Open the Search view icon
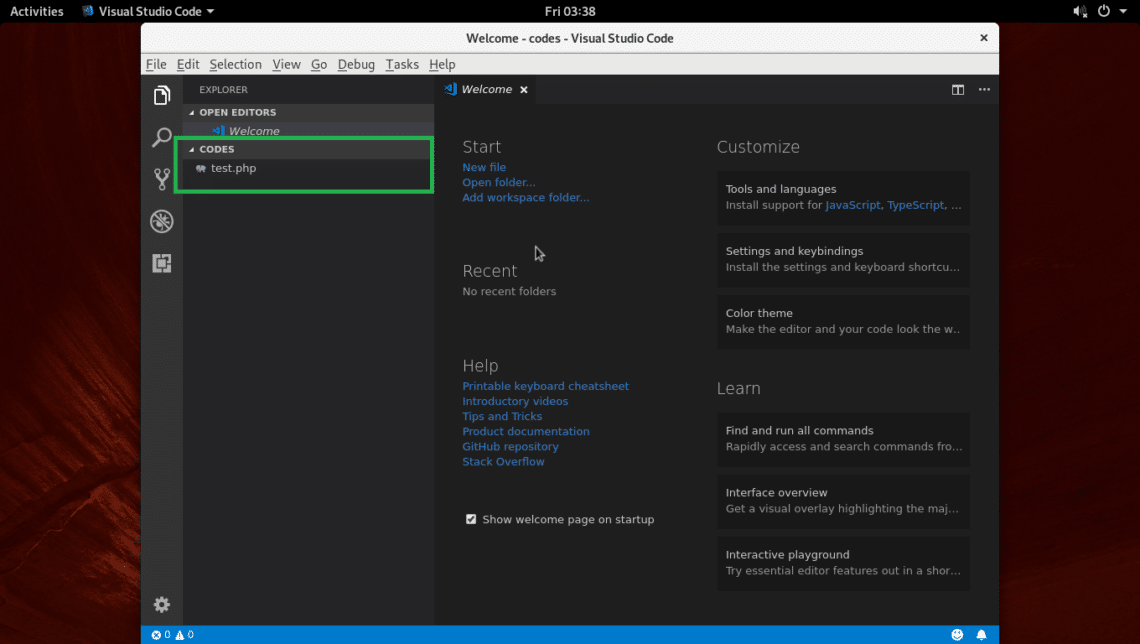The height and width of the screenshot is (644, 1140). pyautogui.click(x=162, y=137)
